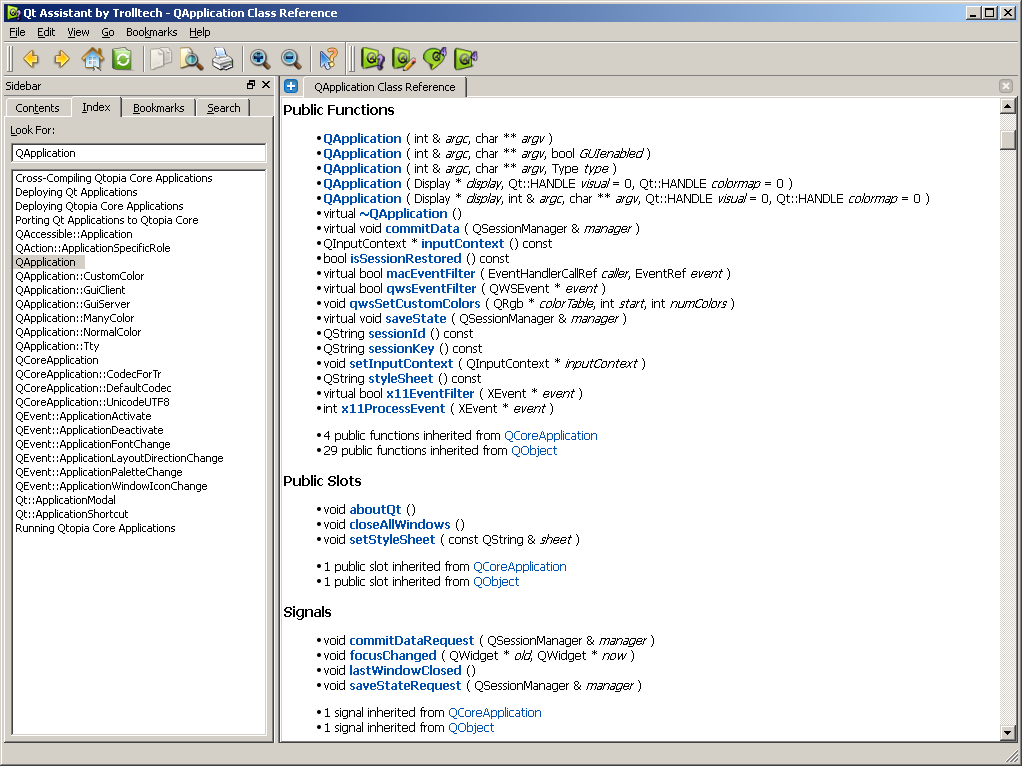Click the Print icon
The width and height of the screenshot is (1022, 766).
(222, 59)
